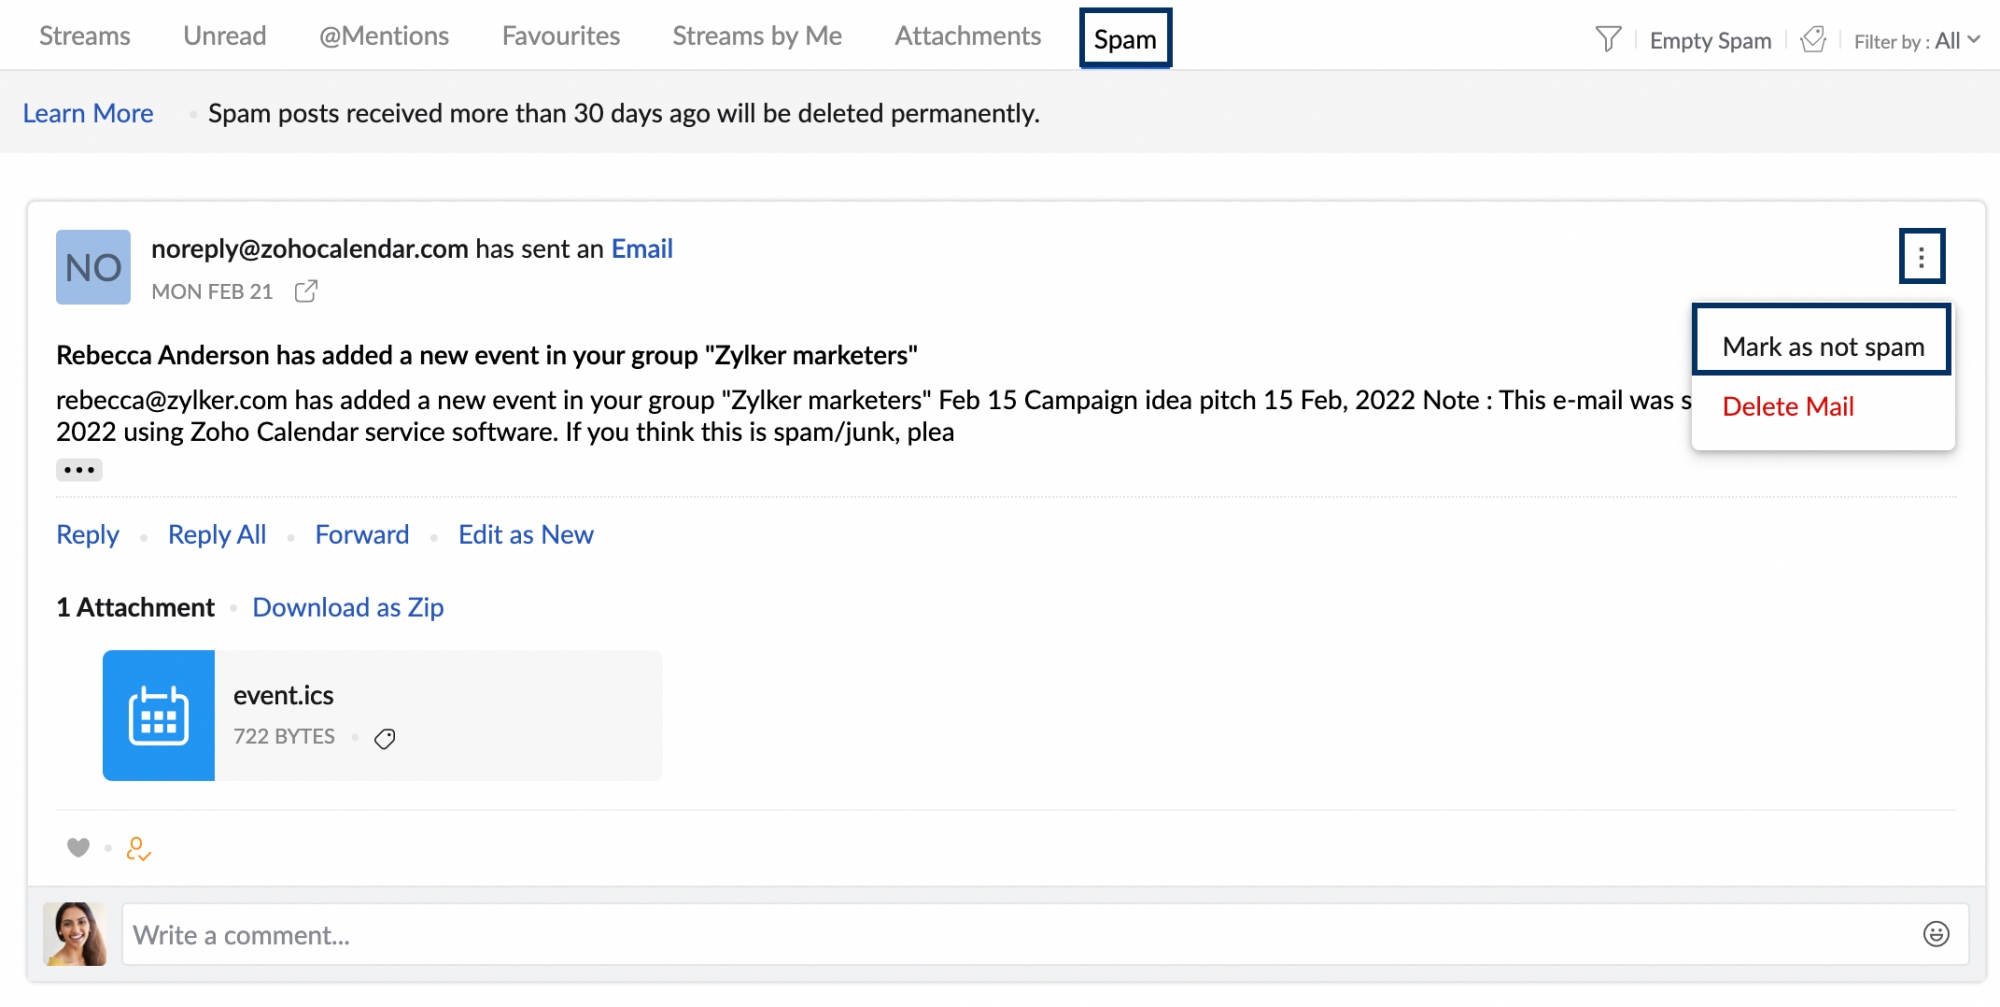Click the Learn More link

pos(88,113)
